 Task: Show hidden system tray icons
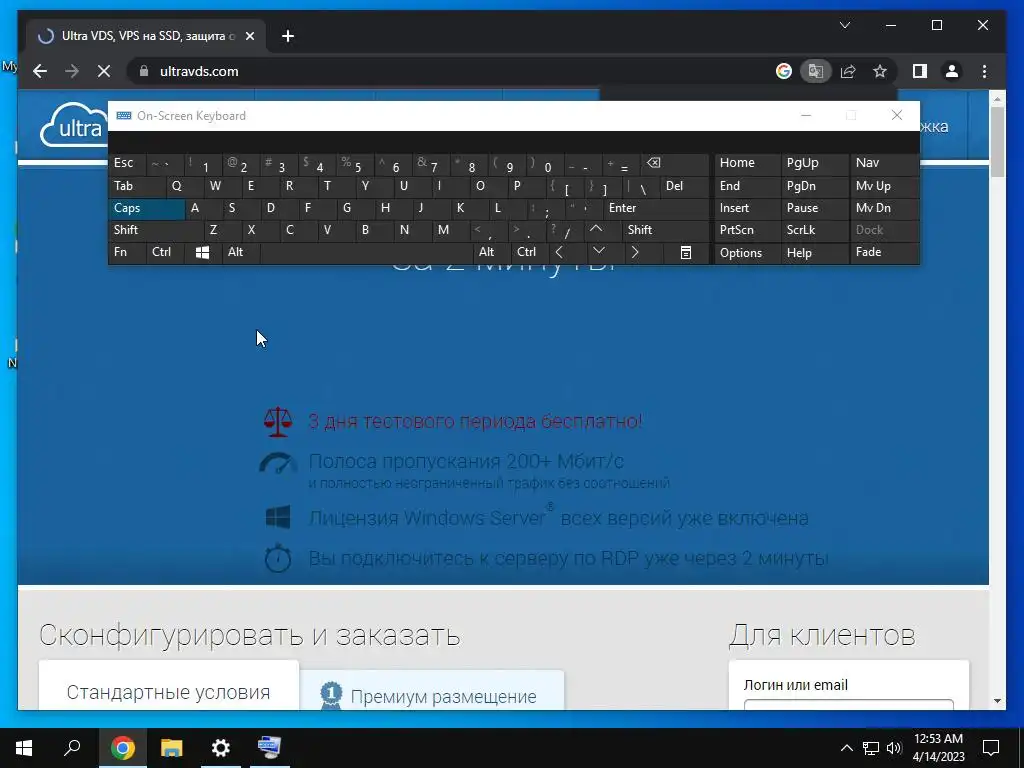846,748
